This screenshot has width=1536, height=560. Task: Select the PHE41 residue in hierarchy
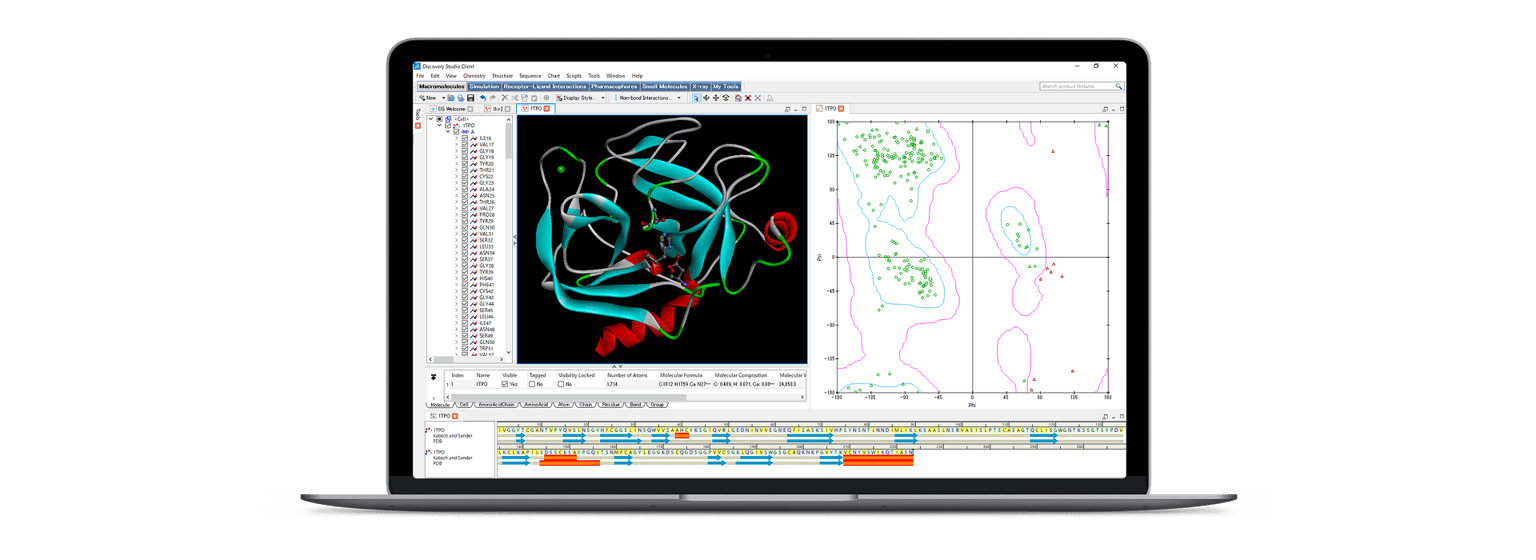(486, 285)
